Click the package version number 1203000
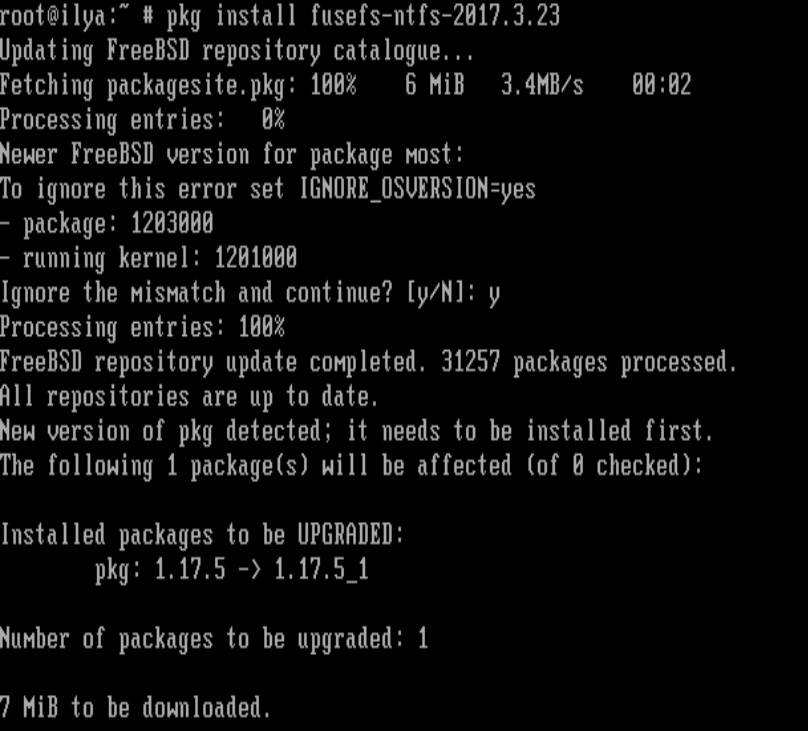This screenshot has height=731, width=808. click(x=172, y=224)
